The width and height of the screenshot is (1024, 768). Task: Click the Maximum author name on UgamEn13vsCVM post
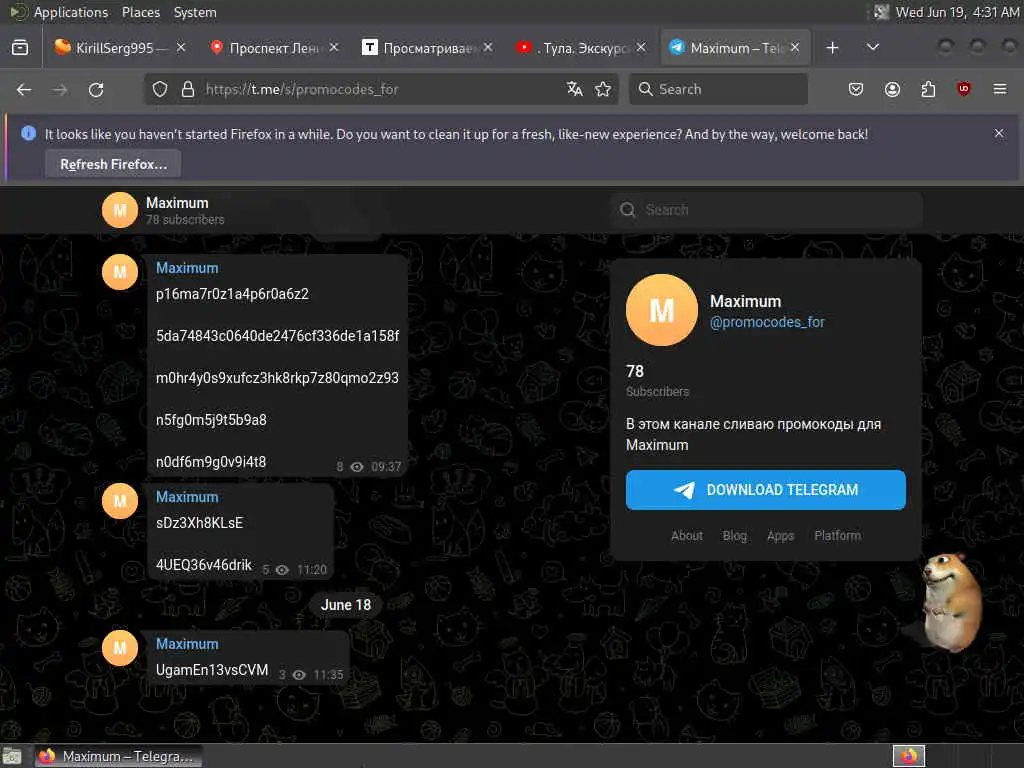tap(187, 644)
